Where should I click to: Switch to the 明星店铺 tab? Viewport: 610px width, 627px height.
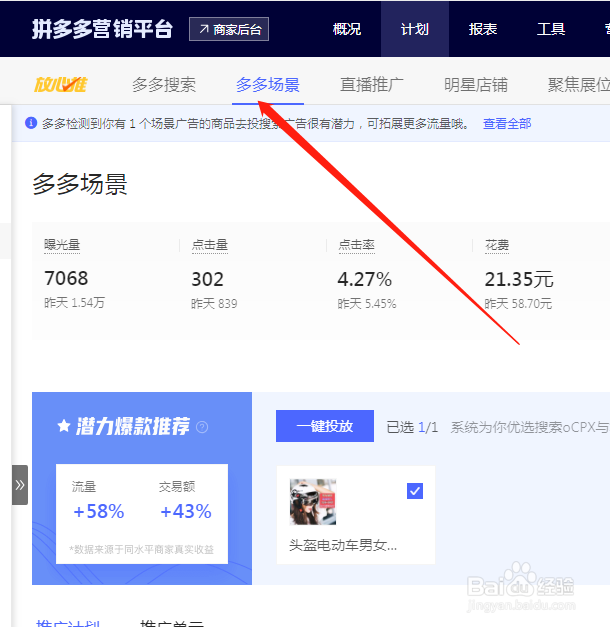click(476, 85)
